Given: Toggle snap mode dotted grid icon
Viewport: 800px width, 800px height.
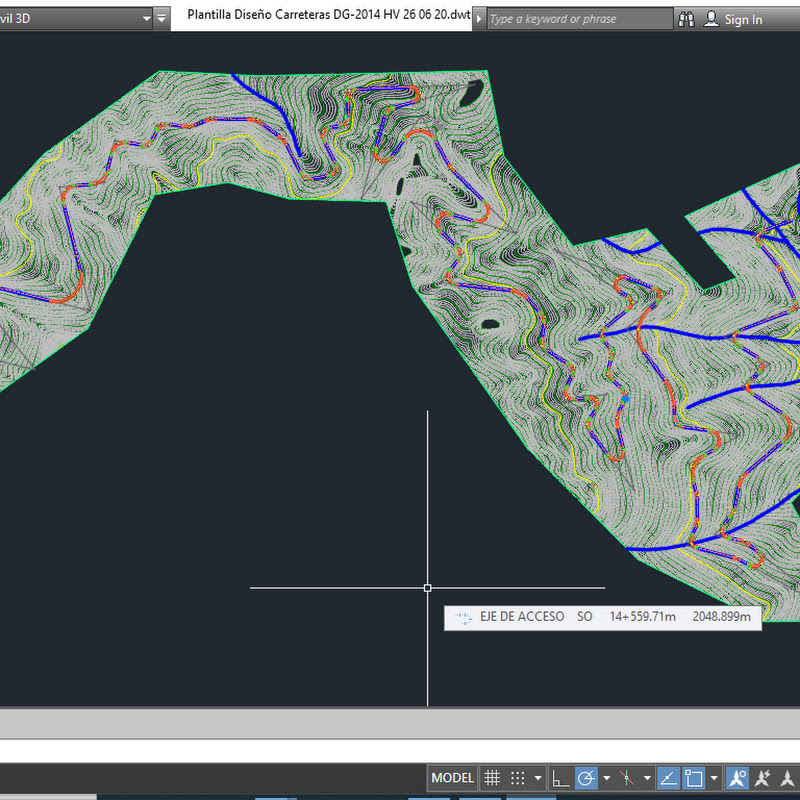Looking at the screenshot, I should [x=518, y=778].
